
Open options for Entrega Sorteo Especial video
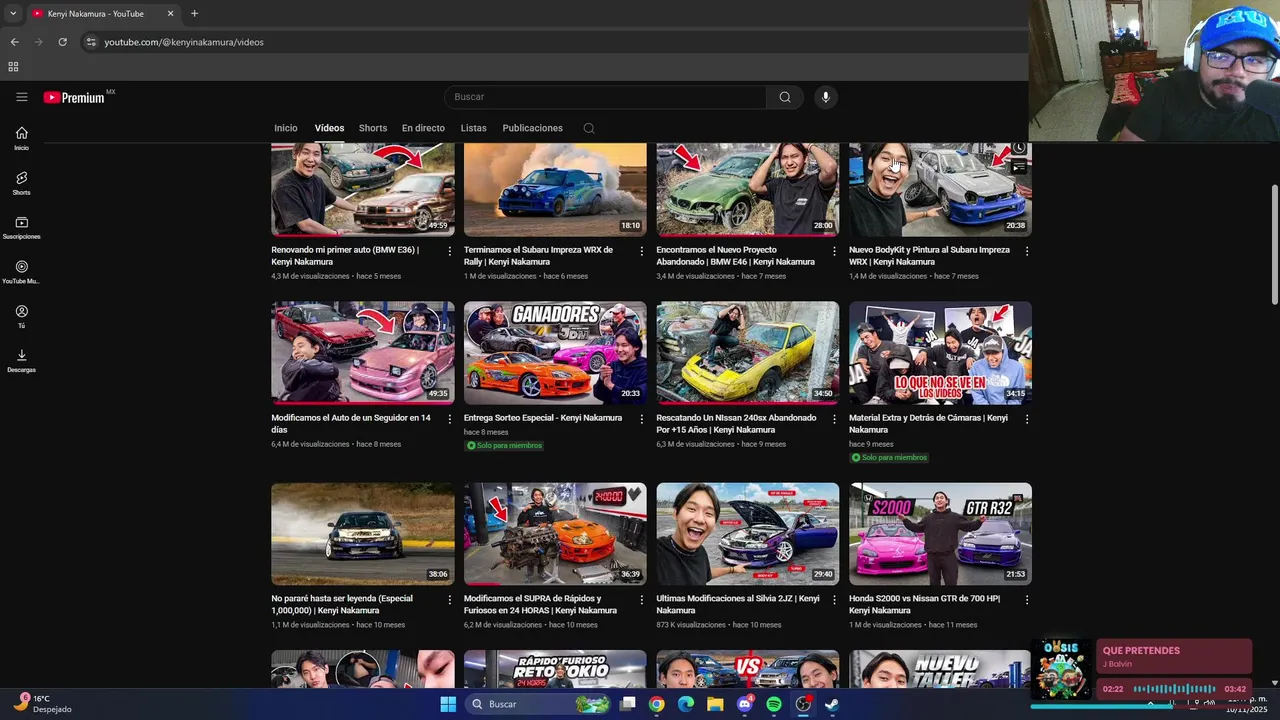point(642,419)
